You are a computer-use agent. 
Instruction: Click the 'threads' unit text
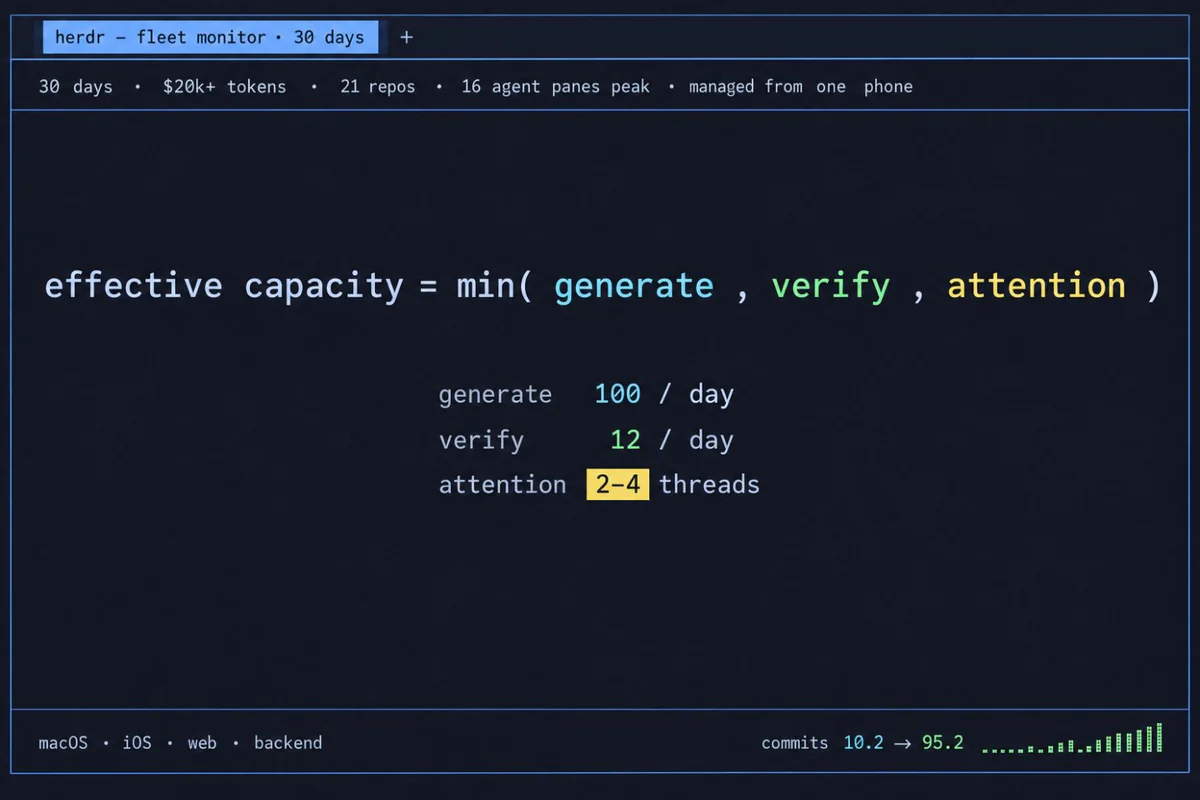(x=709, y=485)
